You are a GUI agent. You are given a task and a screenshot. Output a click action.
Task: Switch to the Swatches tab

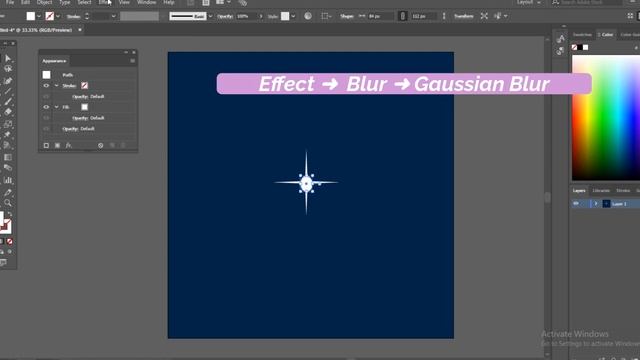[x=582, y=35]
